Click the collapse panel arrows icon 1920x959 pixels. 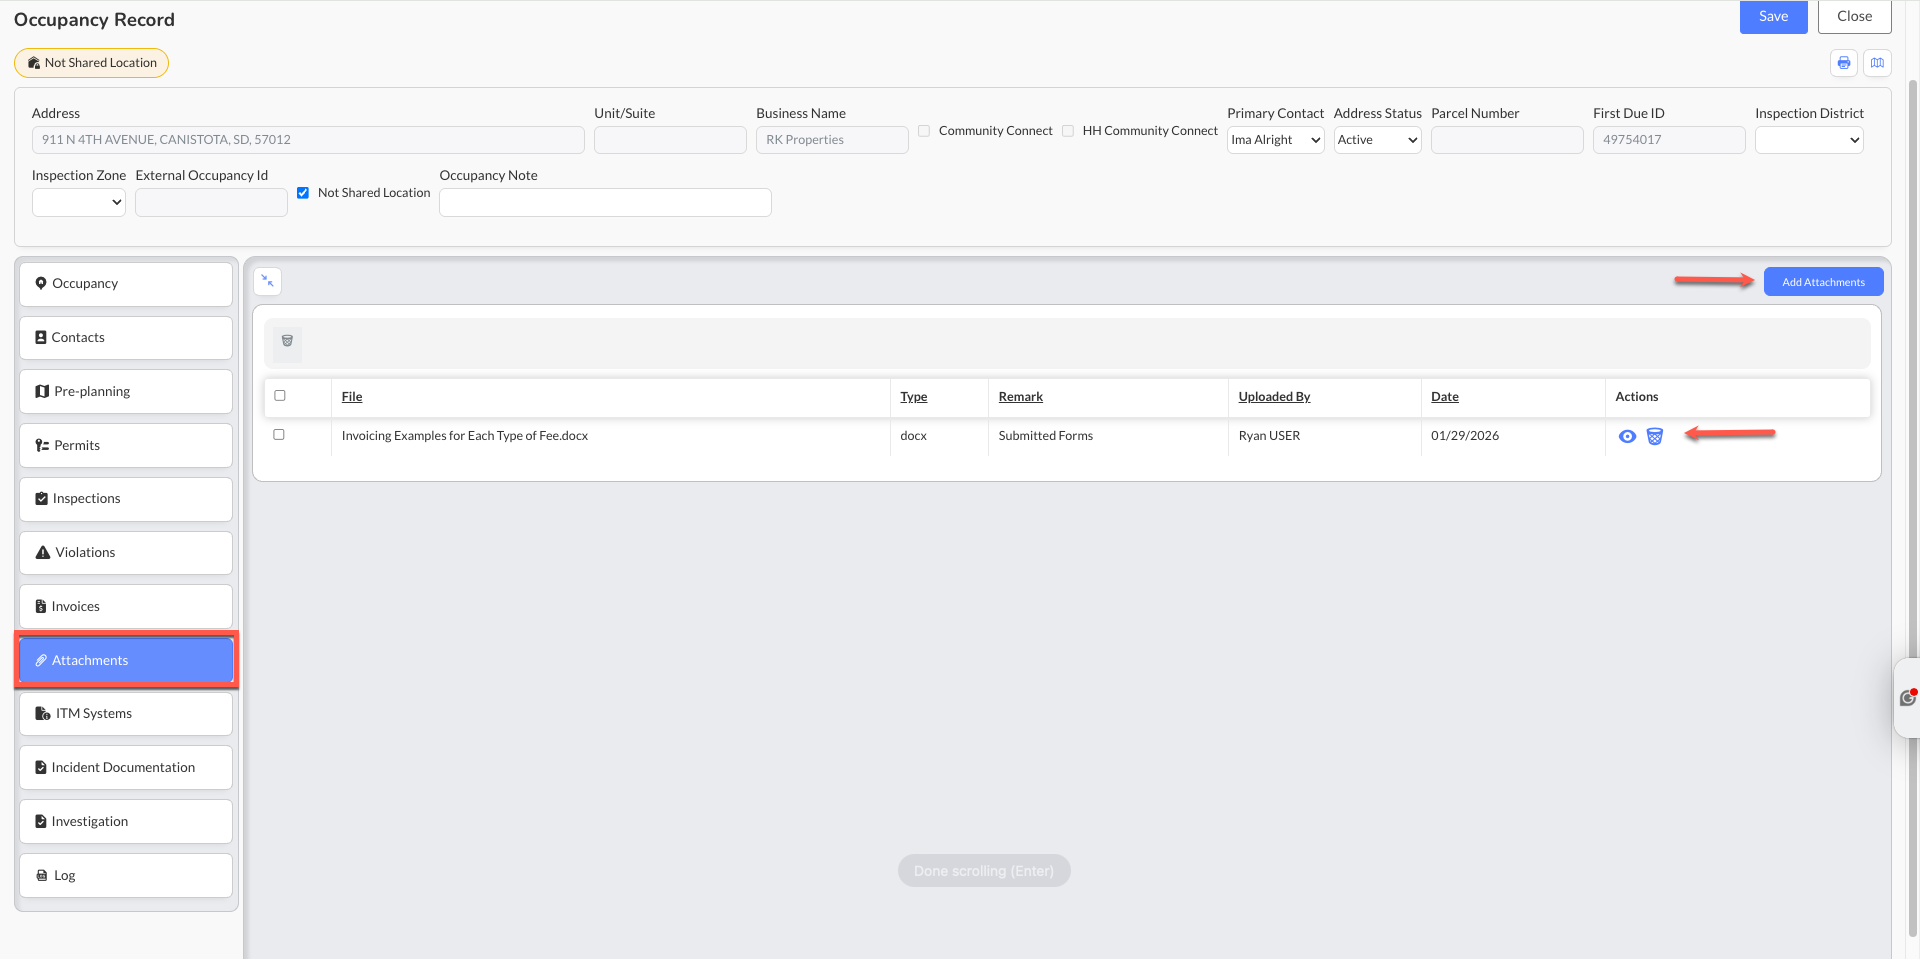coord(267,282)
